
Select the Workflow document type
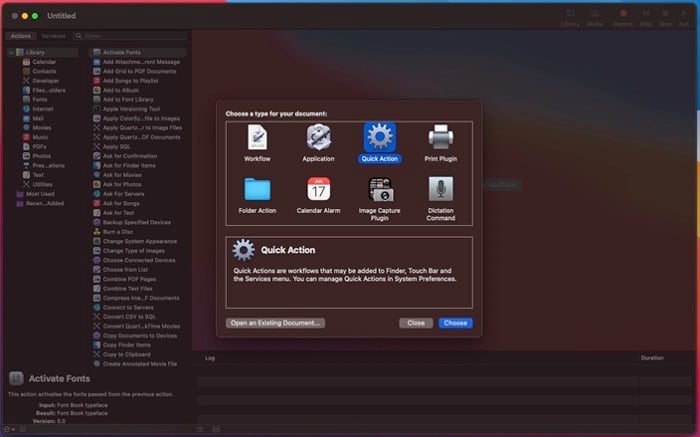[x=257, y=144]
